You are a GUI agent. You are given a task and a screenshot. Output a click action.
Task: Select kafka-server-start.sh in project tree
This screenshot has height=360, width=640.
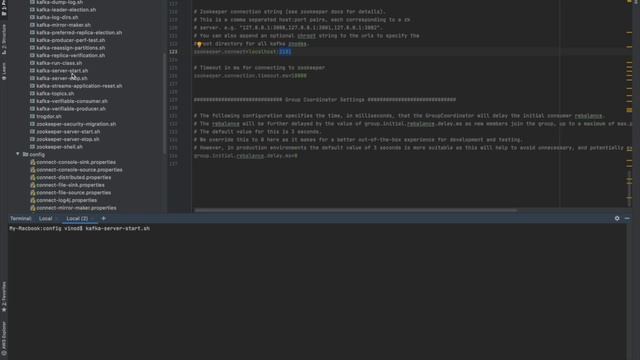[x=62, y=71]
